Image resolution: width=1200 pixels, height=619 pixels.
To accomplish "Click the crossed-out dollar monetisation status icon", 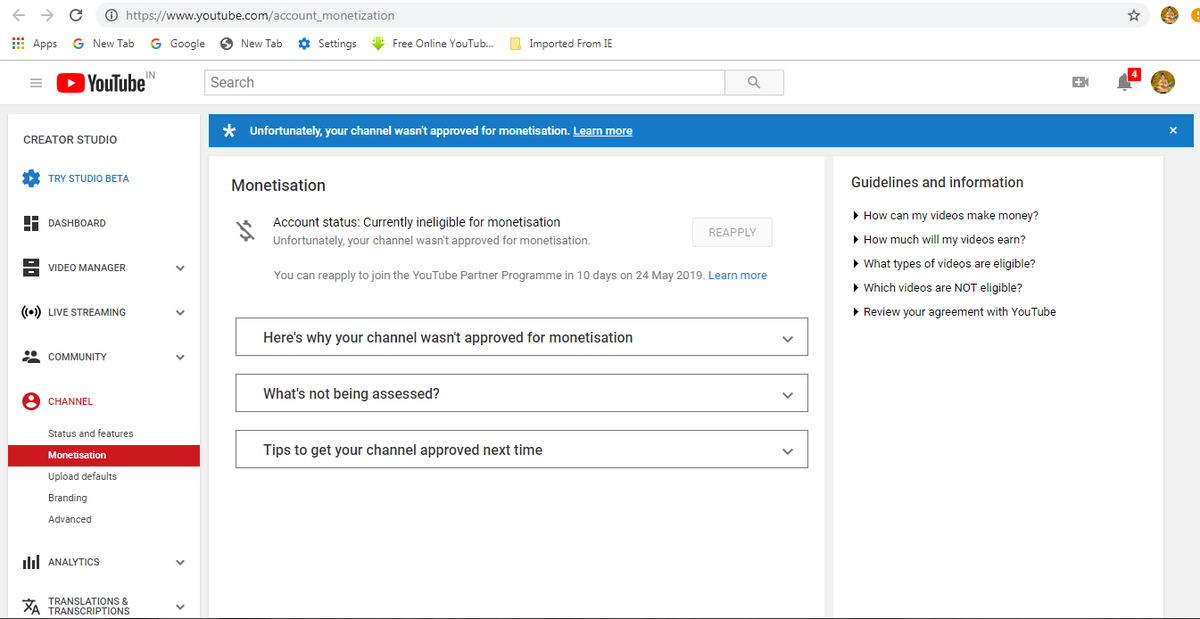I will click(x=246, y=232).
